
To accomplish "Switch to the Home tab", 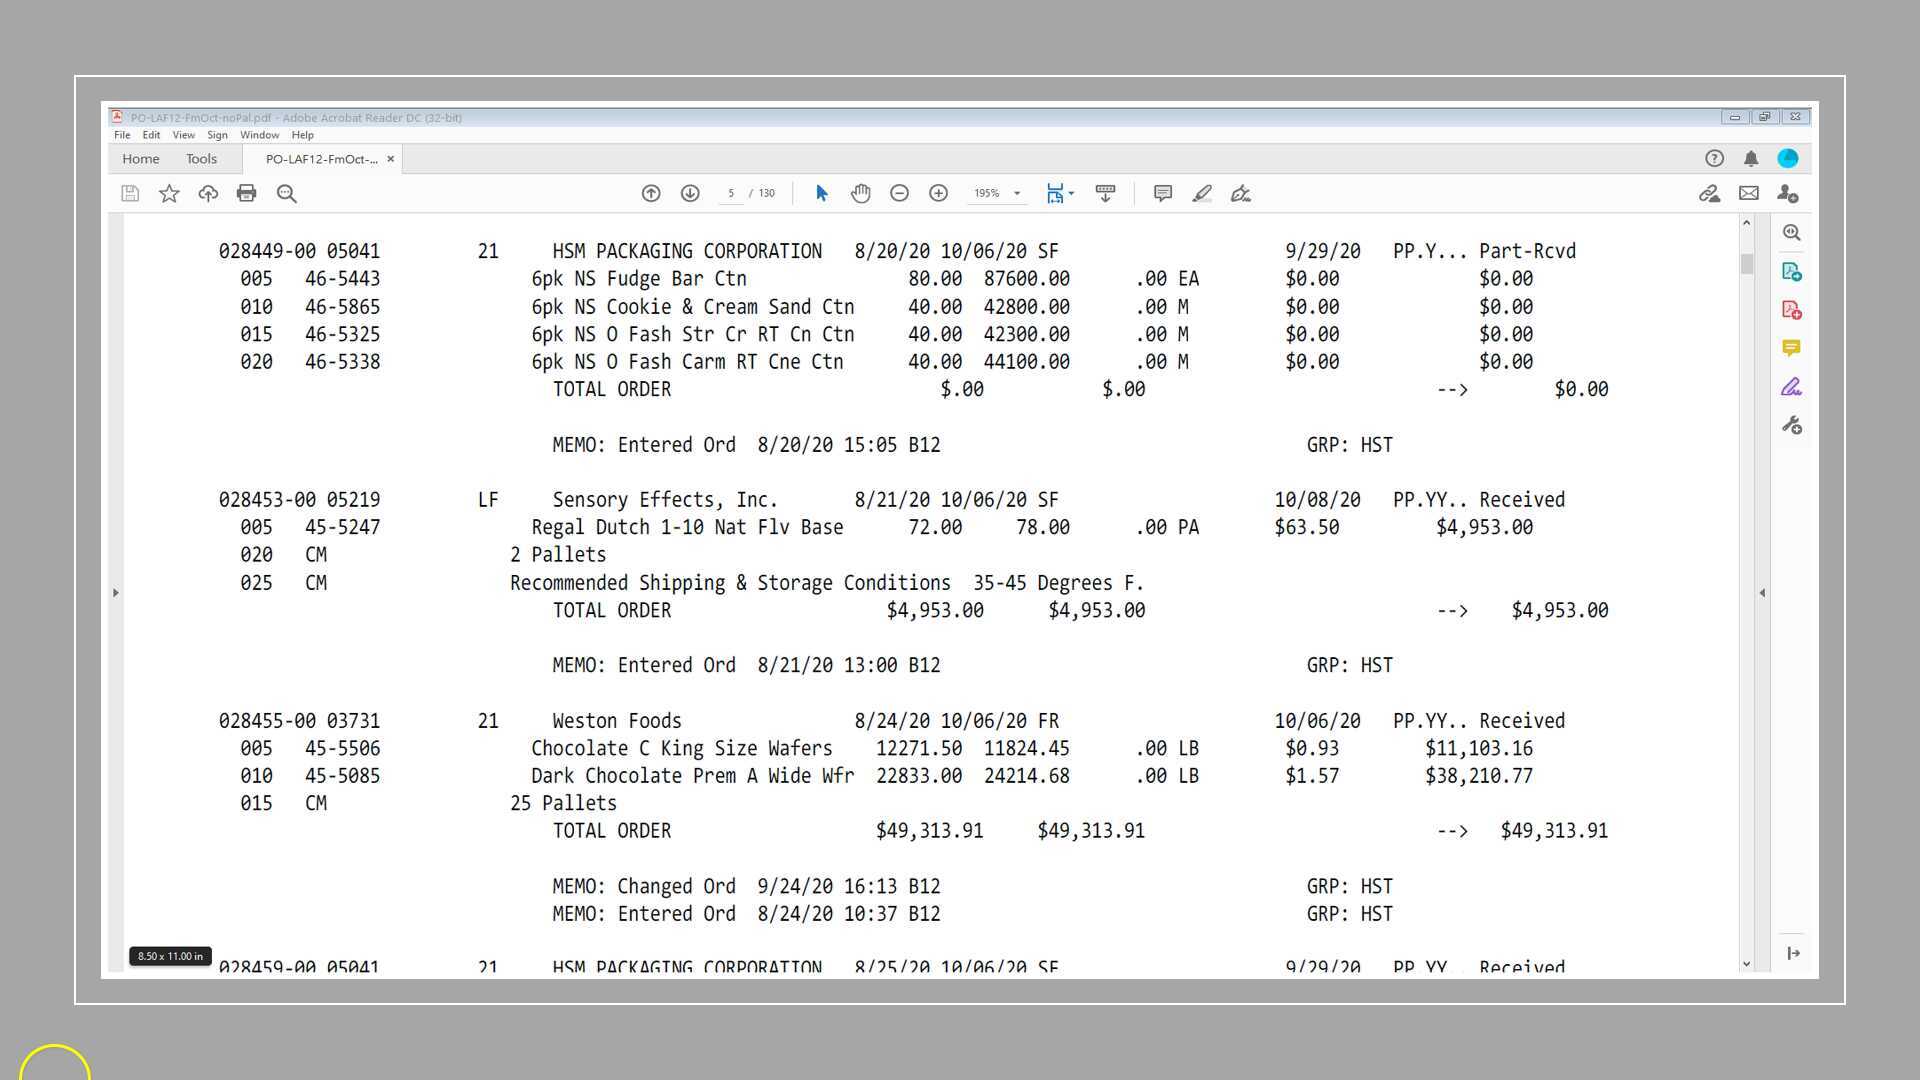I will point(140,158).
